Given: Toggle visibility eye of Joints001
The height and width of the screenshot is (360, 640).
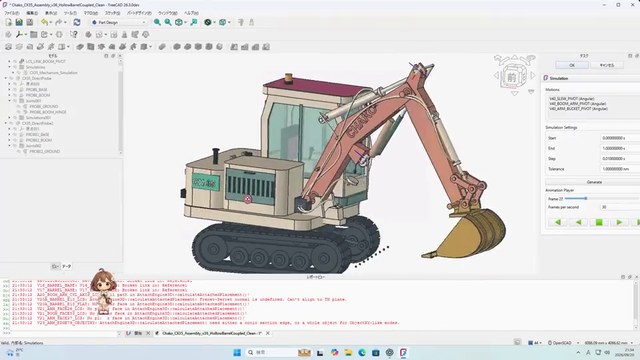Looking at the screenshot, I should pyautogui.click(x=15, y=101).
